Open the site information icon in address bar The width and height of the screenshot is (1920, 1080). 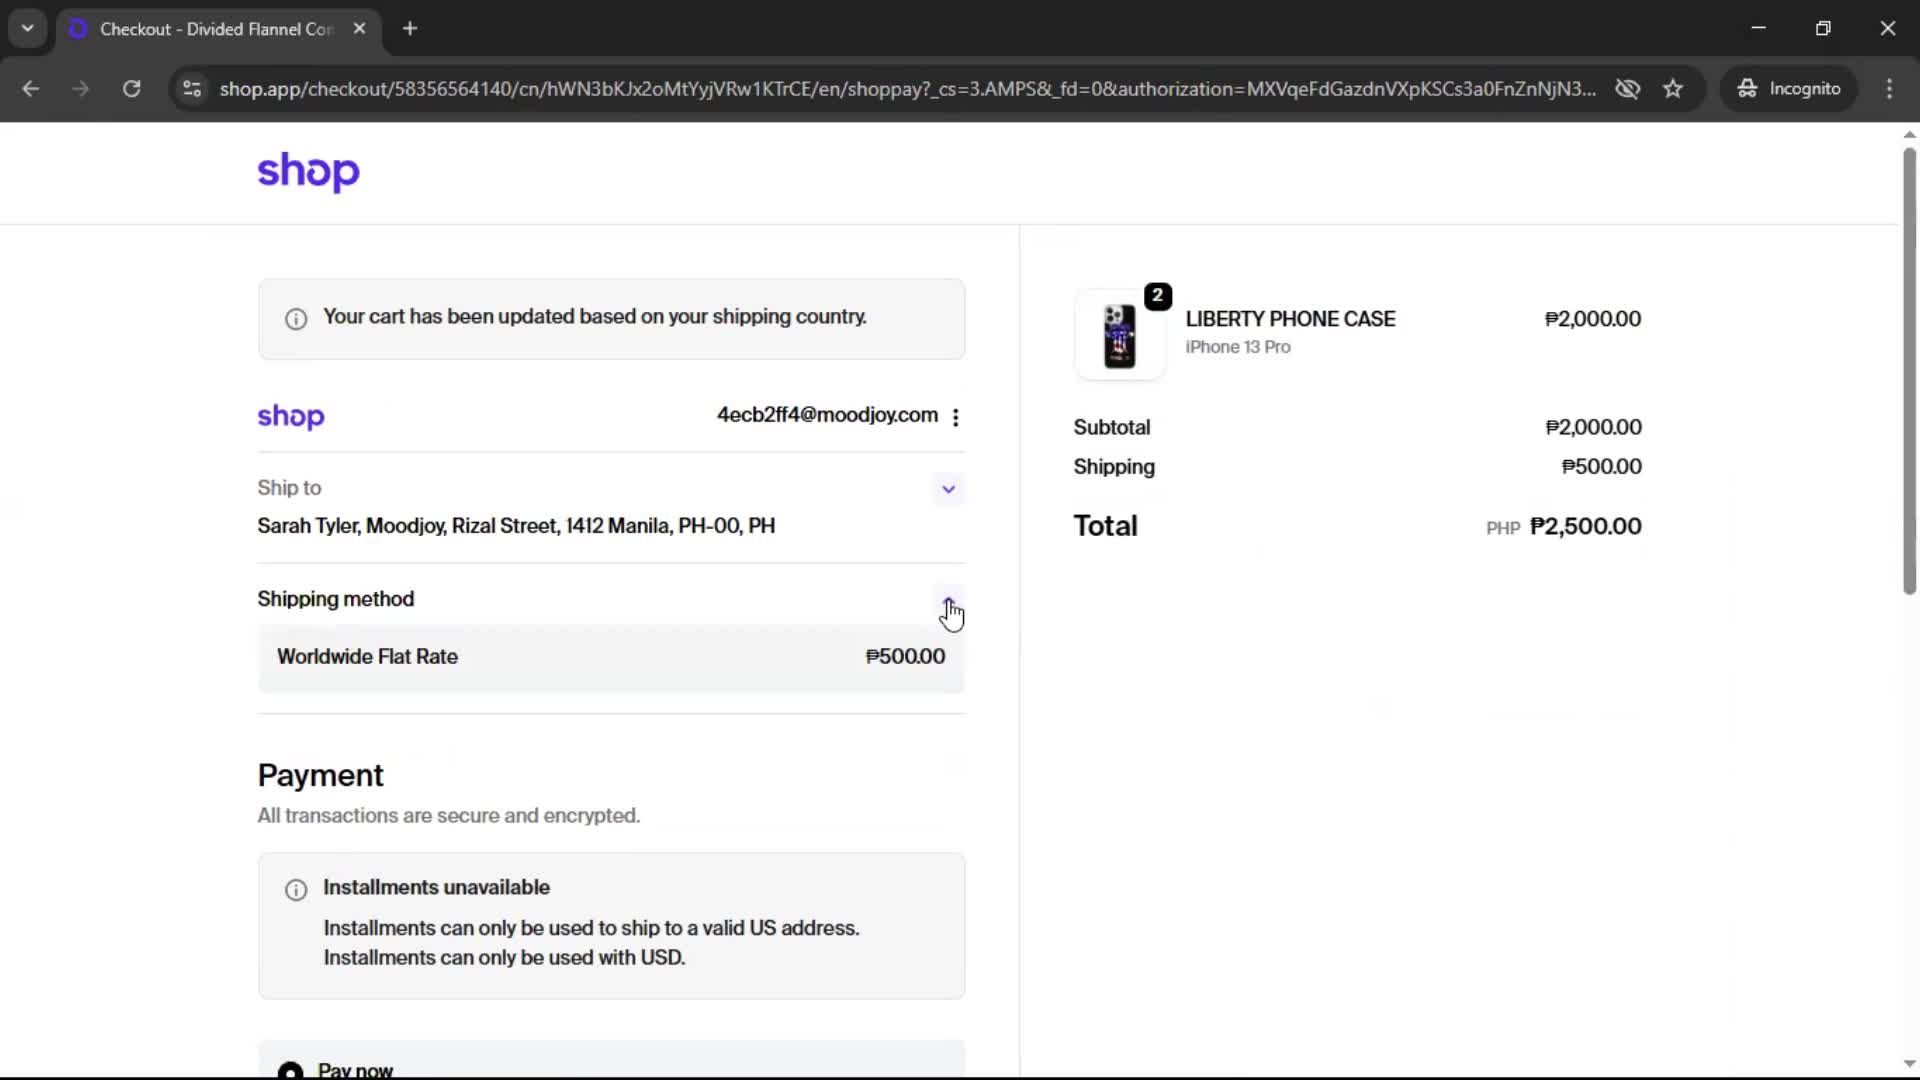(192, 89)
